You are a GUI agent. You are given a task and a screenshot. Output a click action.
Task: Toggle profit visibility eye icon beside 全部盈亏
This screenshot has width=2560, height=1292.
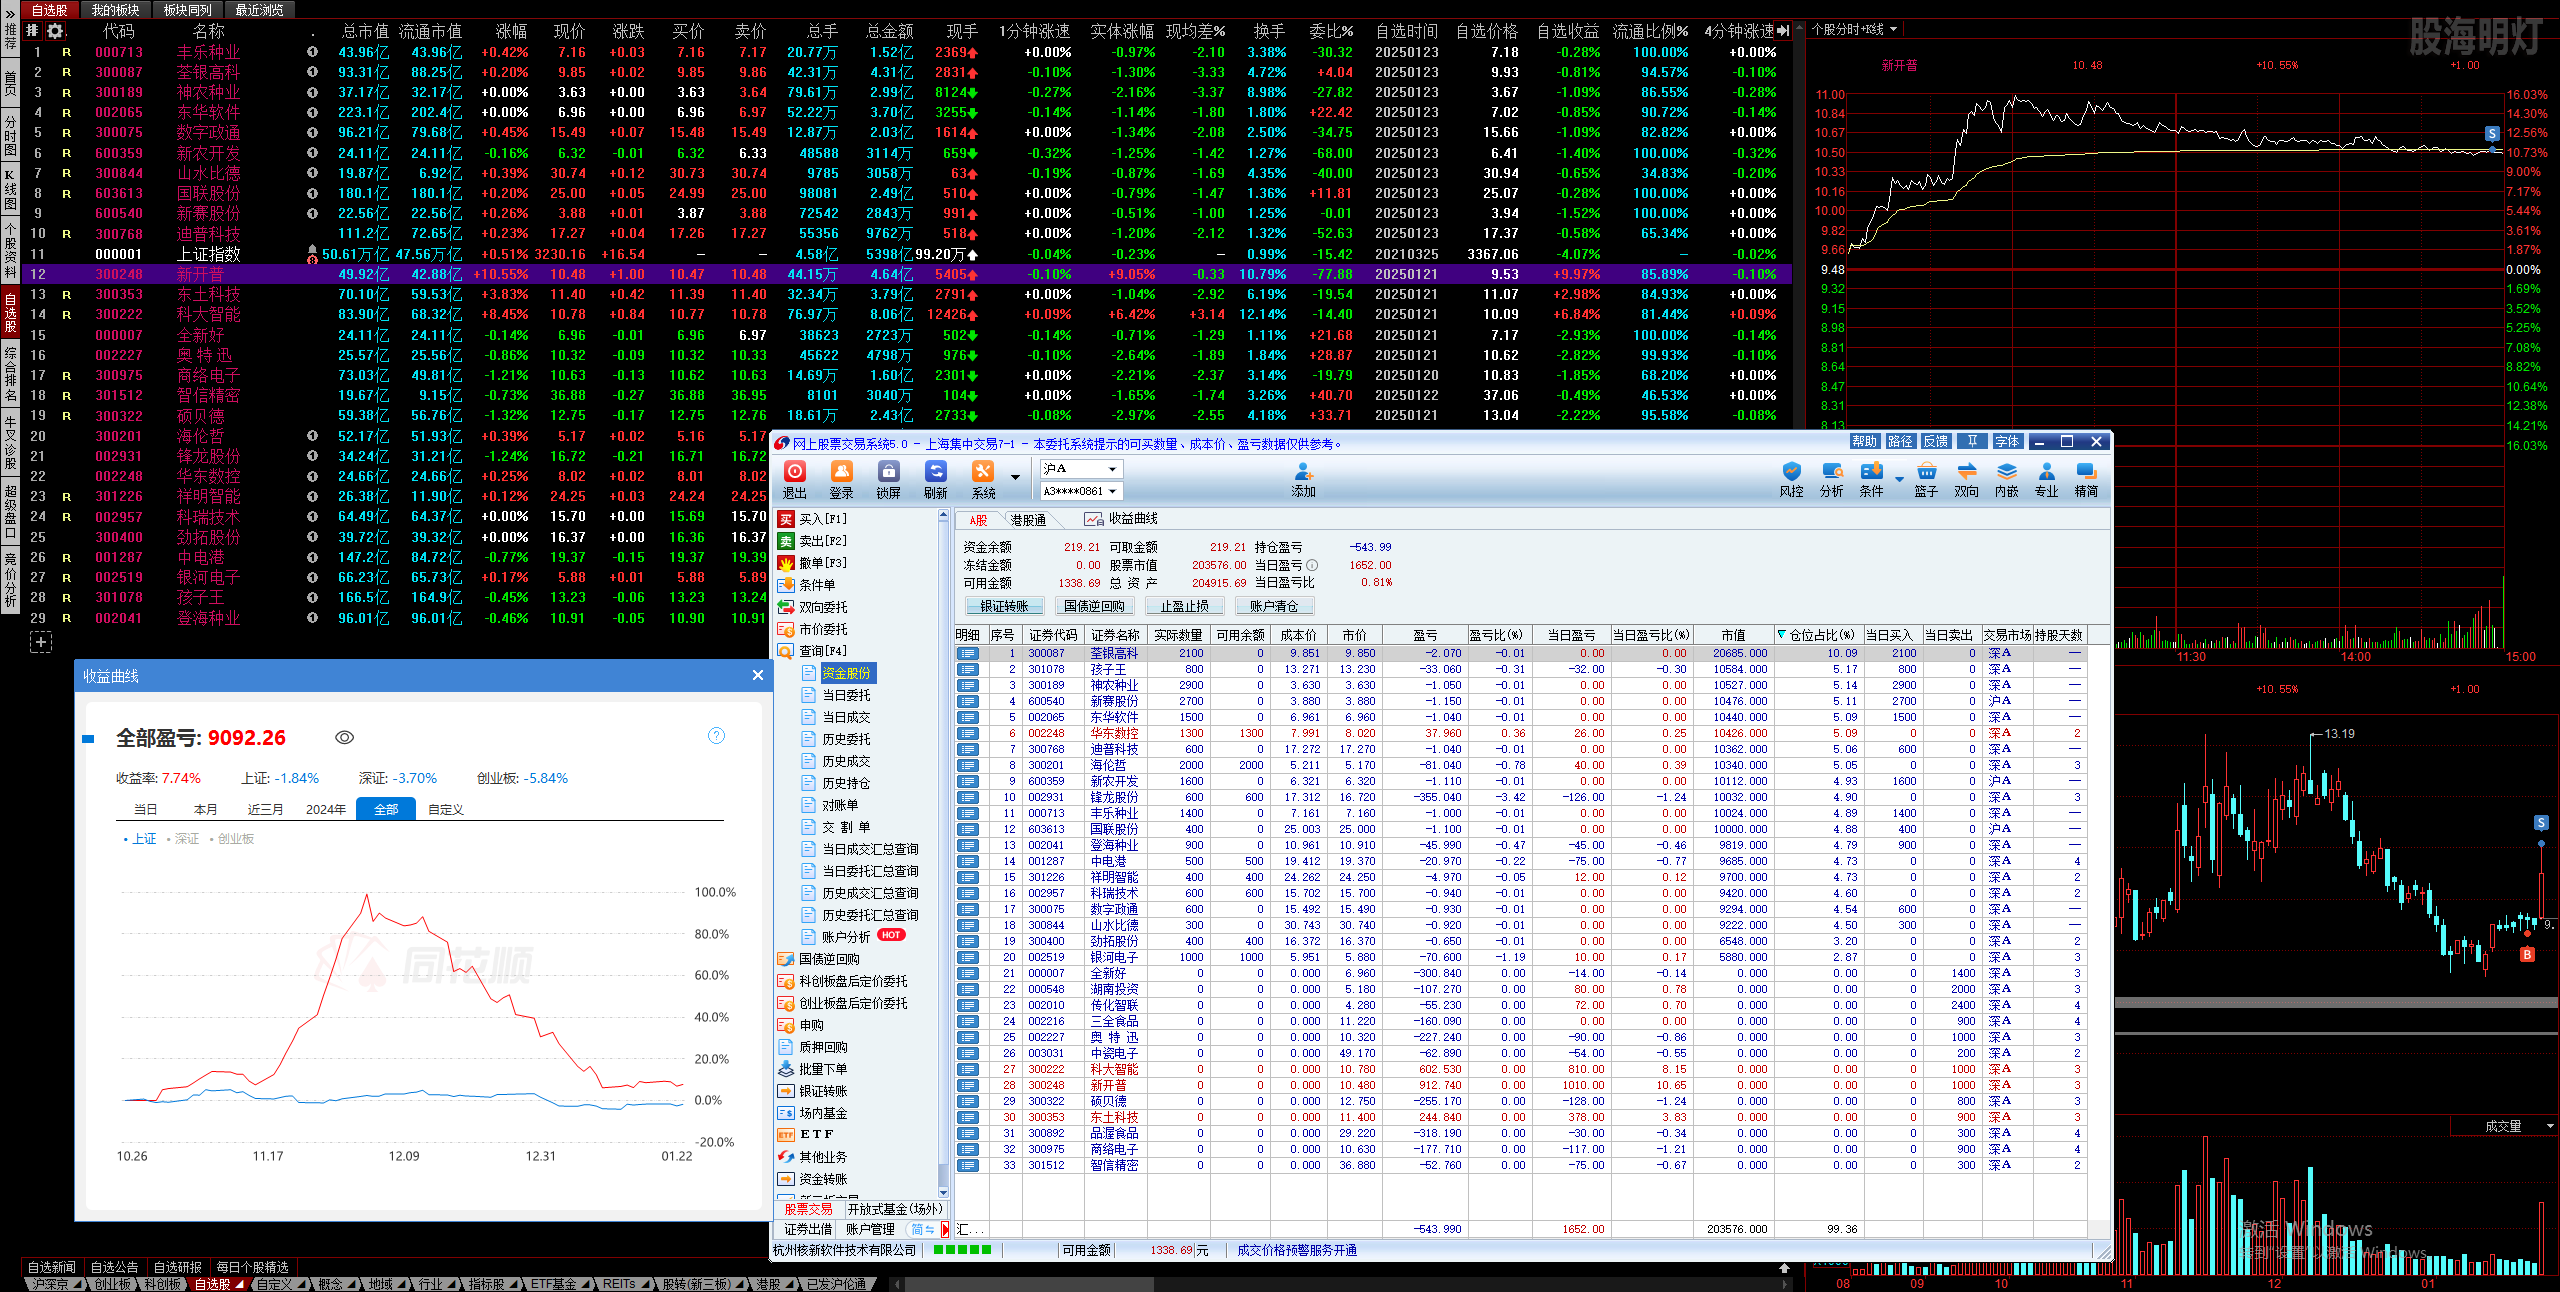[344, 737]
